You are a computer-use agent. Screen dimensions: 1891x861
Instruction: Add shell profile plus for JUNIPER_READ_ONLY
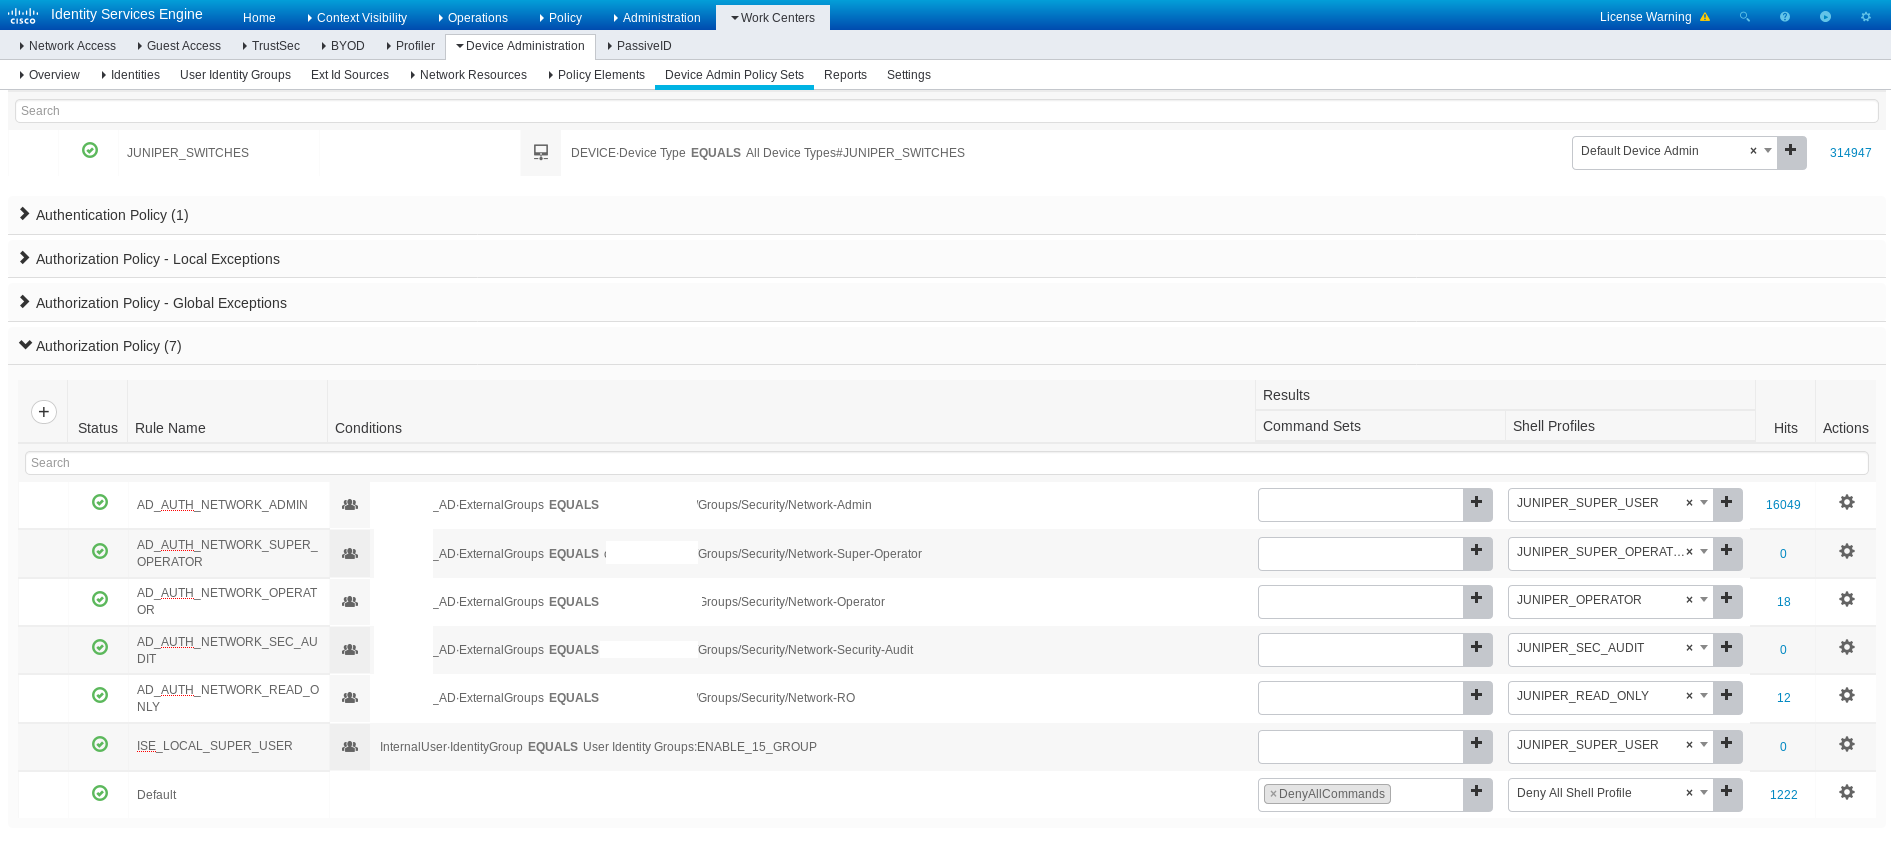(1727, 697)
